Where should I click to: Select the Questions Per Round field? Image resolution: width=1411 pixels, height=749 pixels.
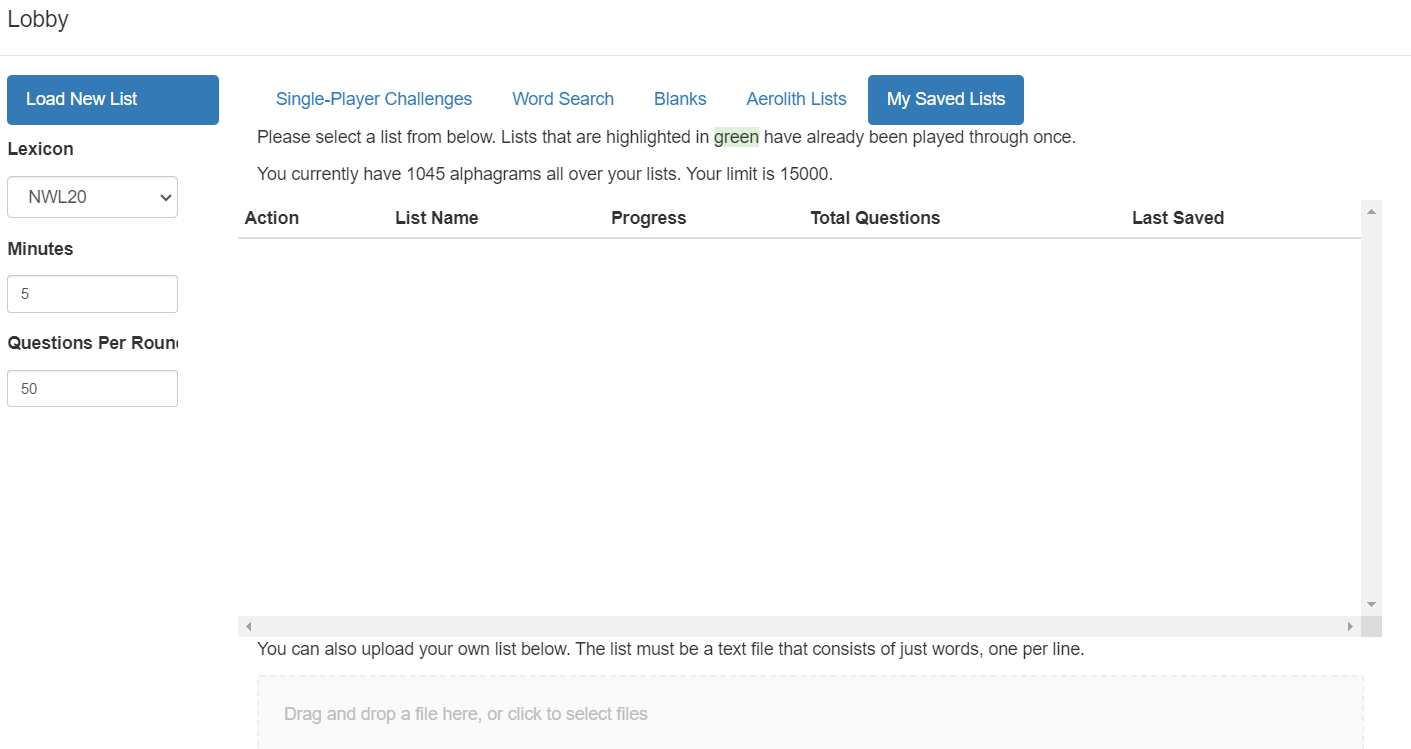[x=92, y=389]
